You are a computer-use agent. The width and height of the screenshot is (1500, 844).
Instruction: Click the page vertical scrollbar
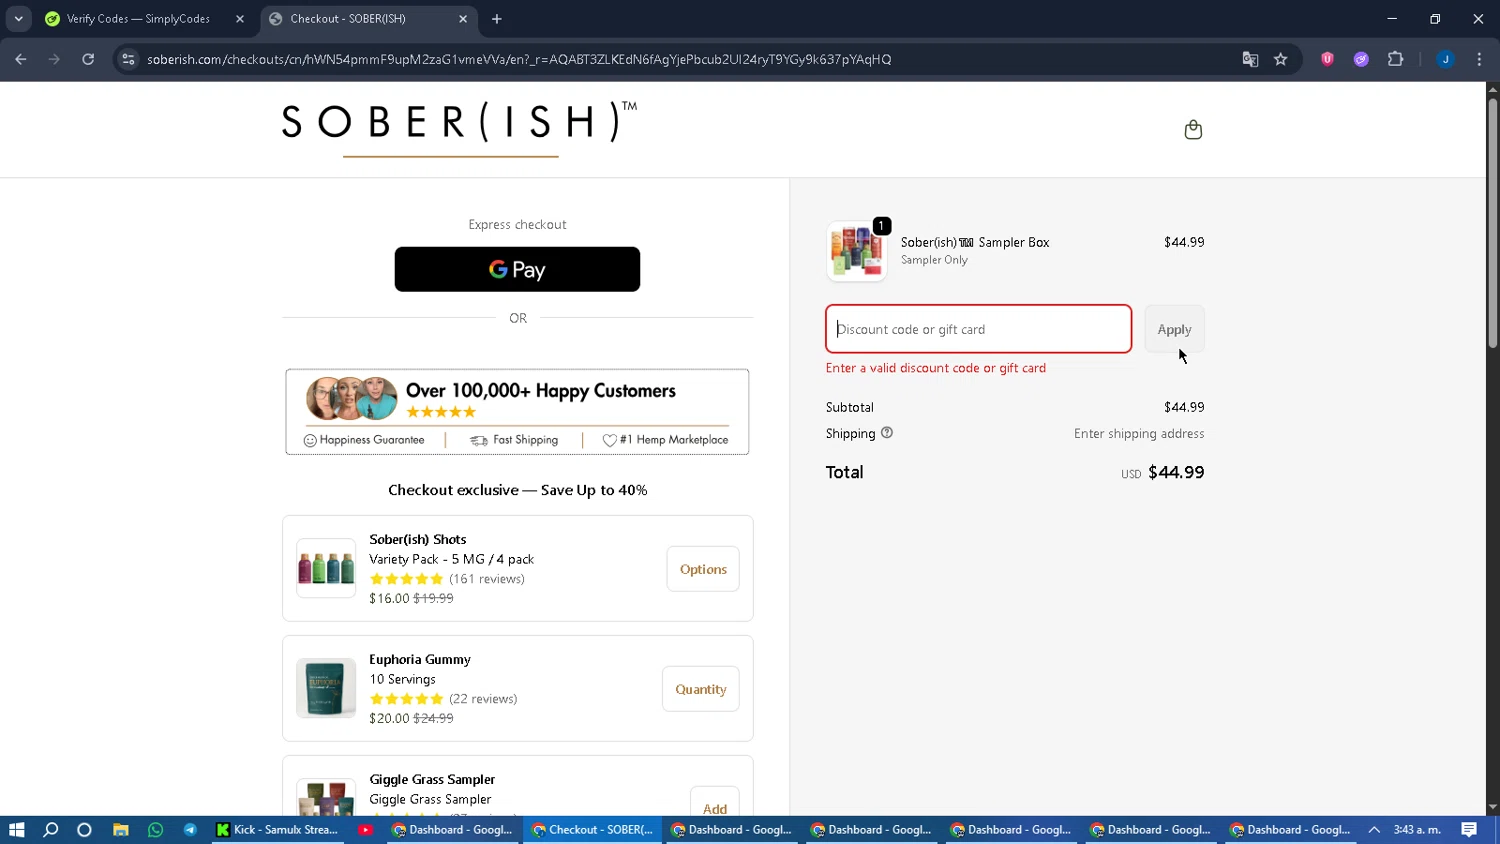[1492, 222]
